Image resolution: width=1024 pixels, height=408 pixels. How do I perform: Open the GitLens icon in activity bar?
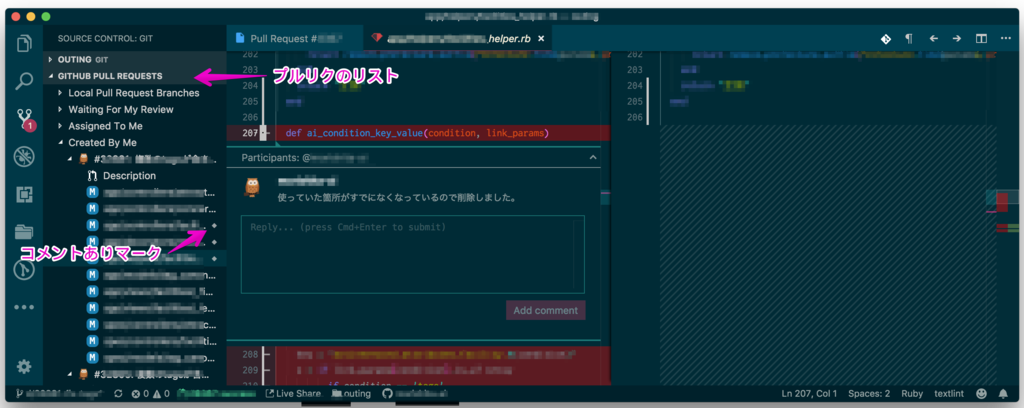coord(24,270)
